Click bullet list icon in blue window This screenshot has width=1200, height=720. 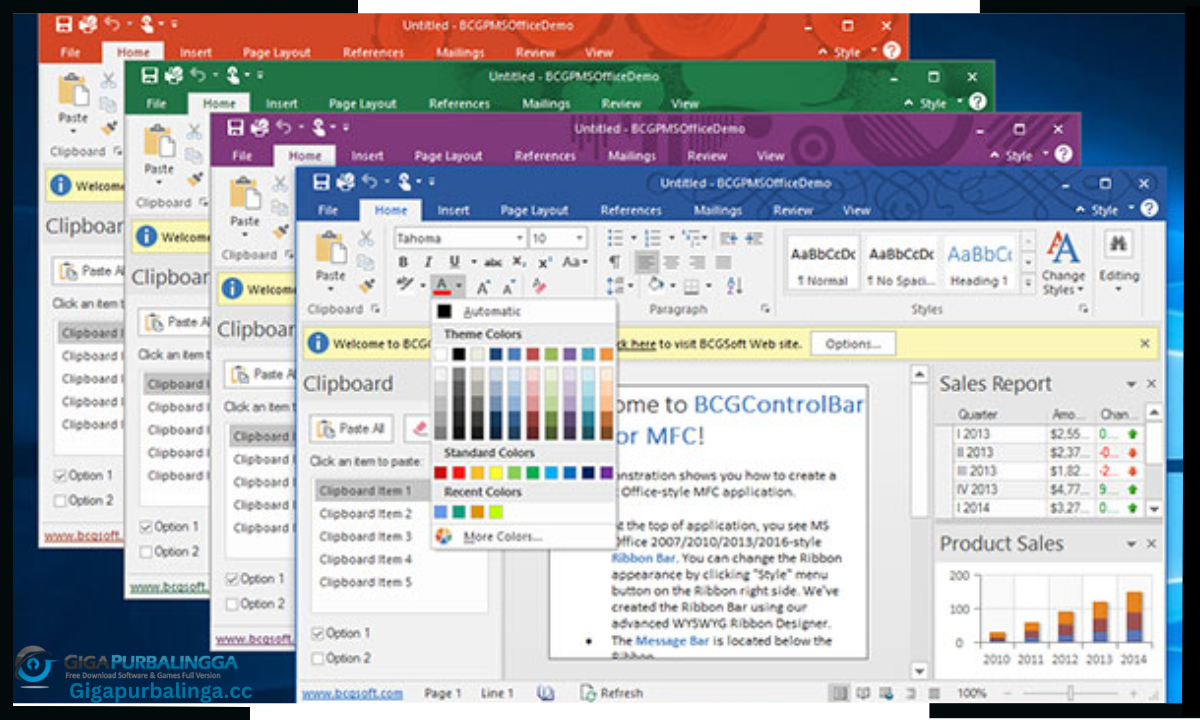[615, 238]
